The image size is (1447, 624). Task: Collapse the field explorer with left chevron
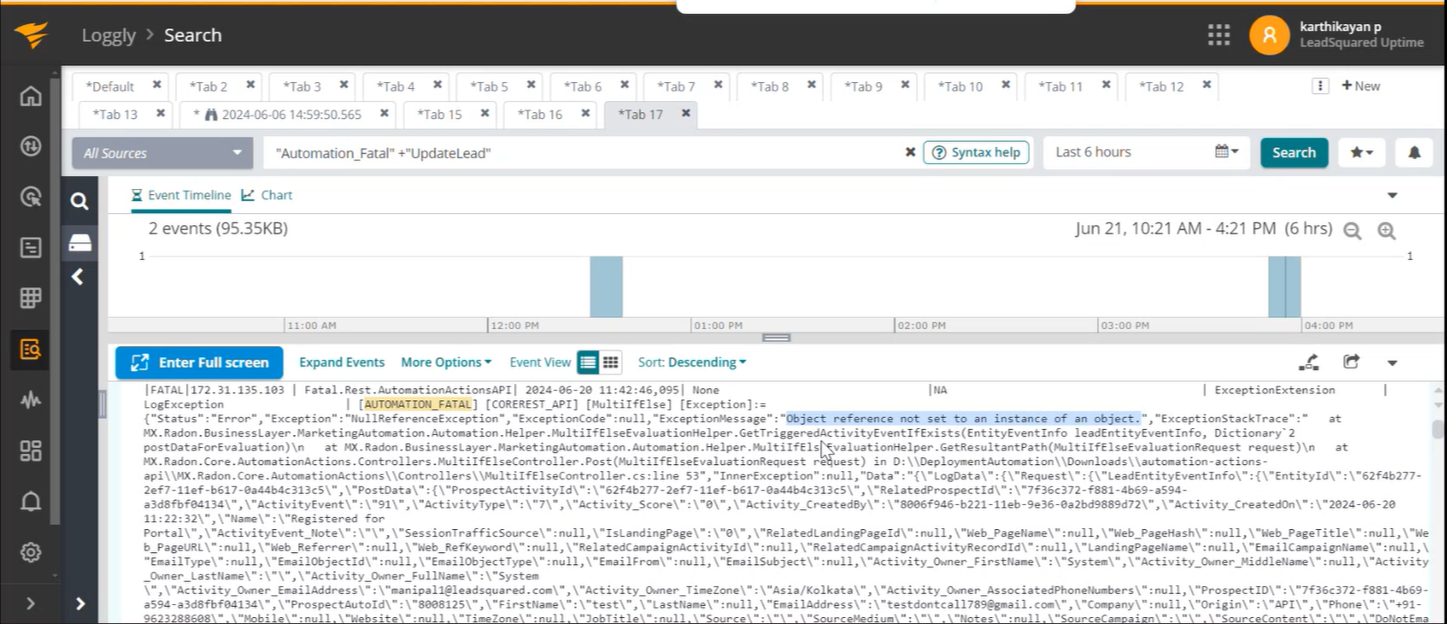78,277
